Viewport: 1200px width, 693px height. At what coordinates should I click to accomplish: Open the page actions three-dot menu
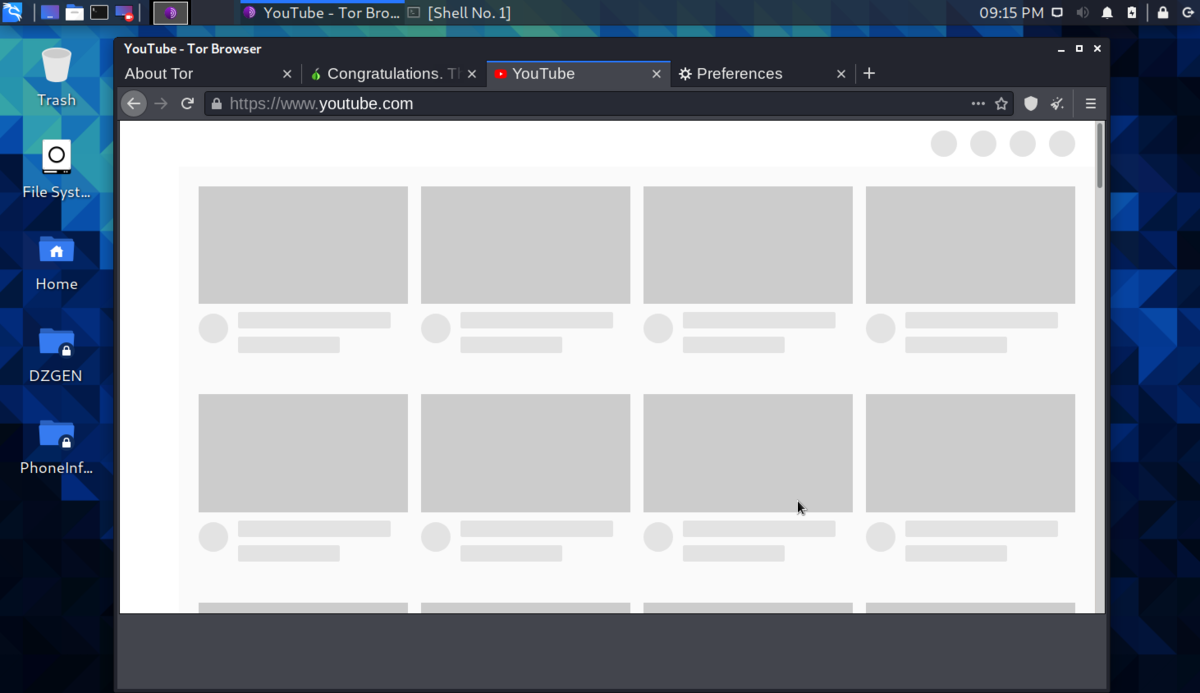978,104
